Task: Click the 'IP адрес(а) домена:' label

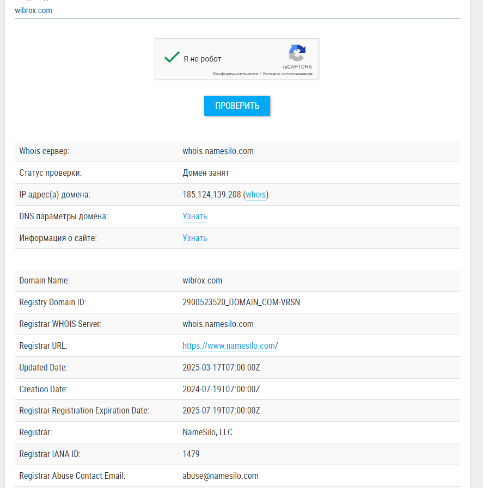Action: pyautogui.click(x=55, y=194)
